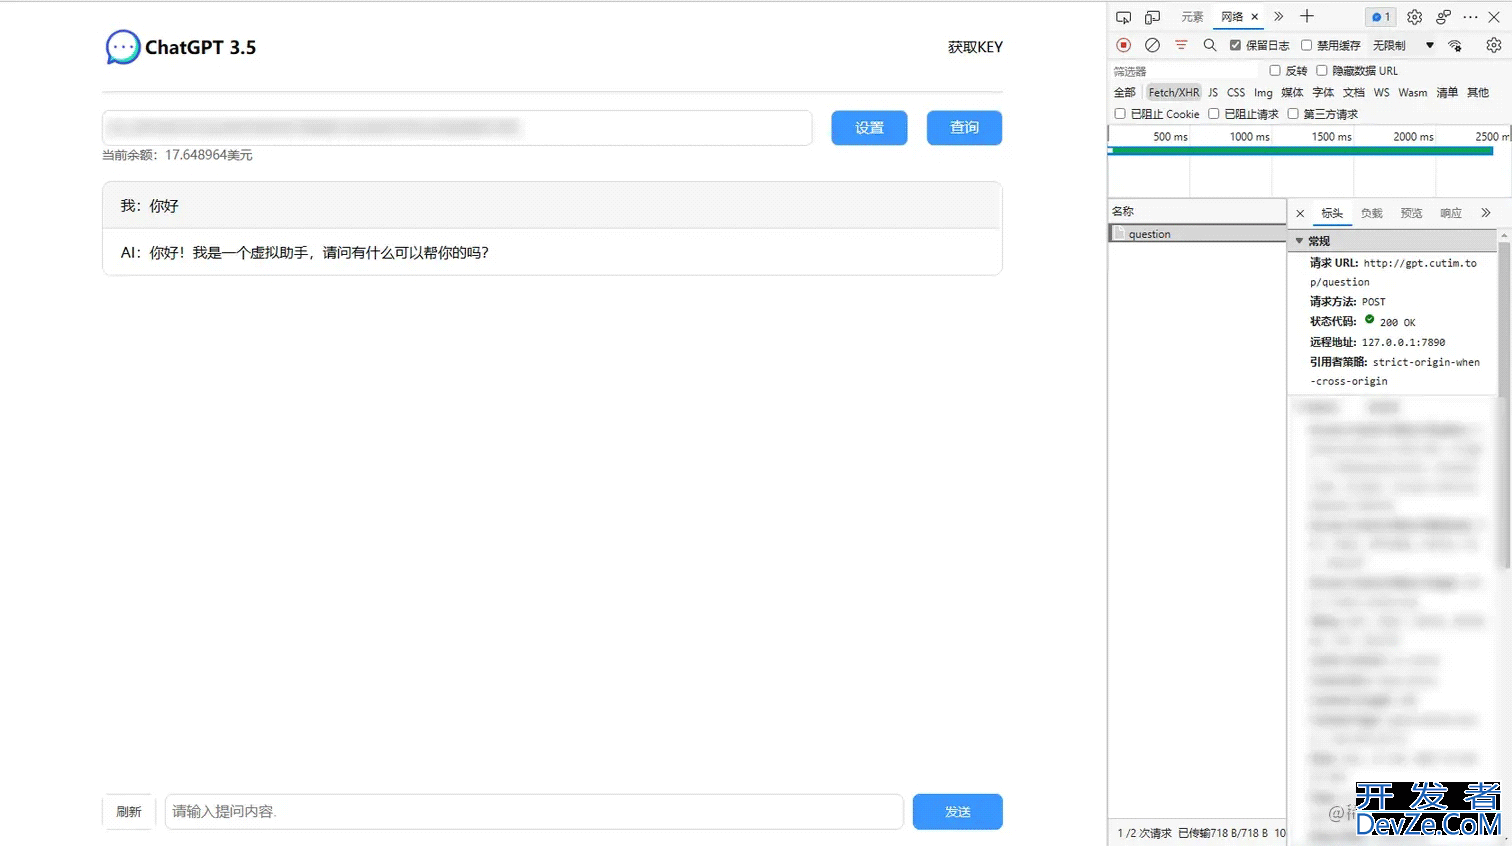Screen dimensions: 1512x846
Task: Toggle the red filter funnel icon
Action: tap(1181, 45)
